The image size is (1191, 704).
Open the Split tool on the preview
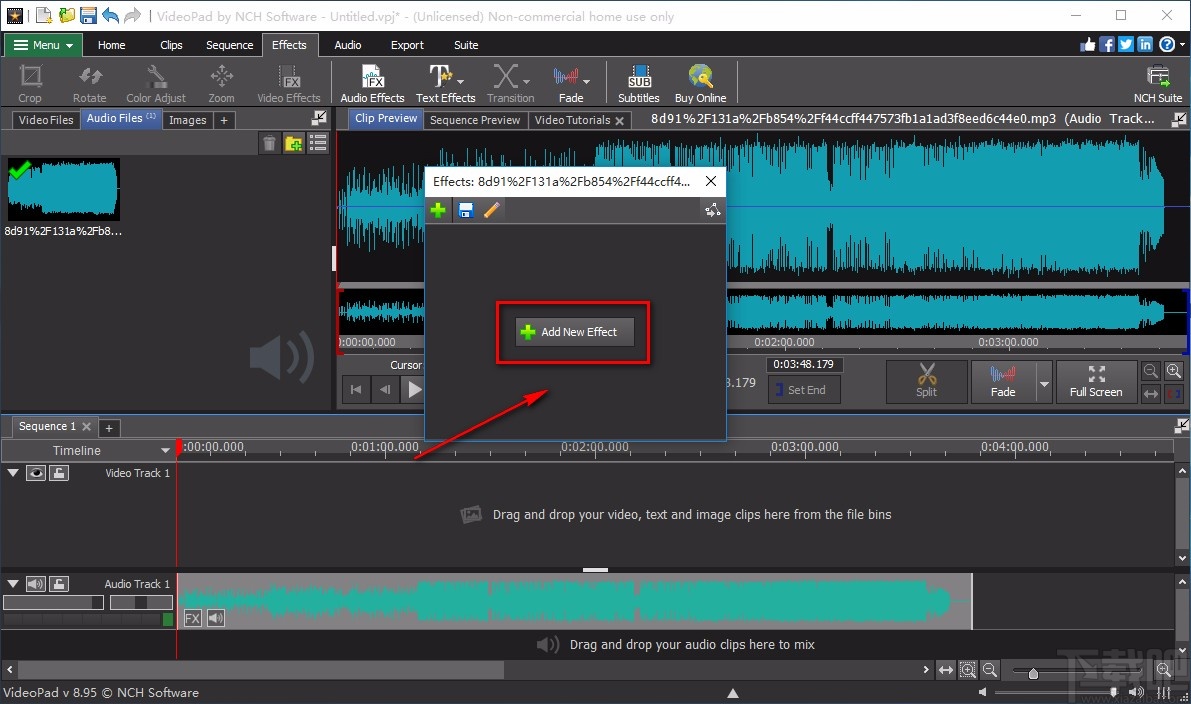click(925, 381)
